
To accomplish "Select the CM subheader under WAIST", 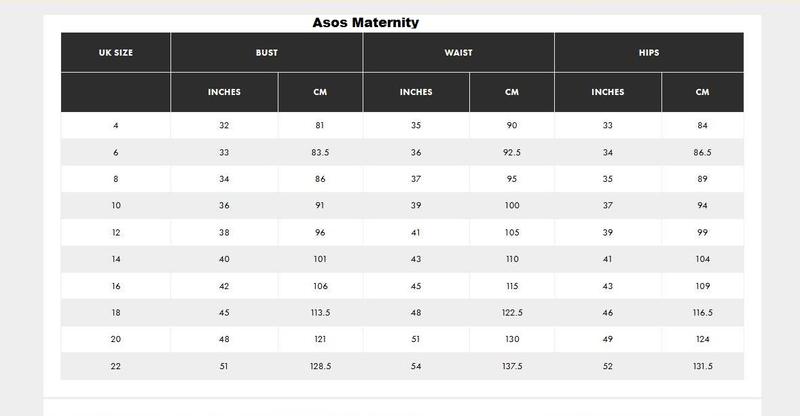I will [x=512, y=92].
